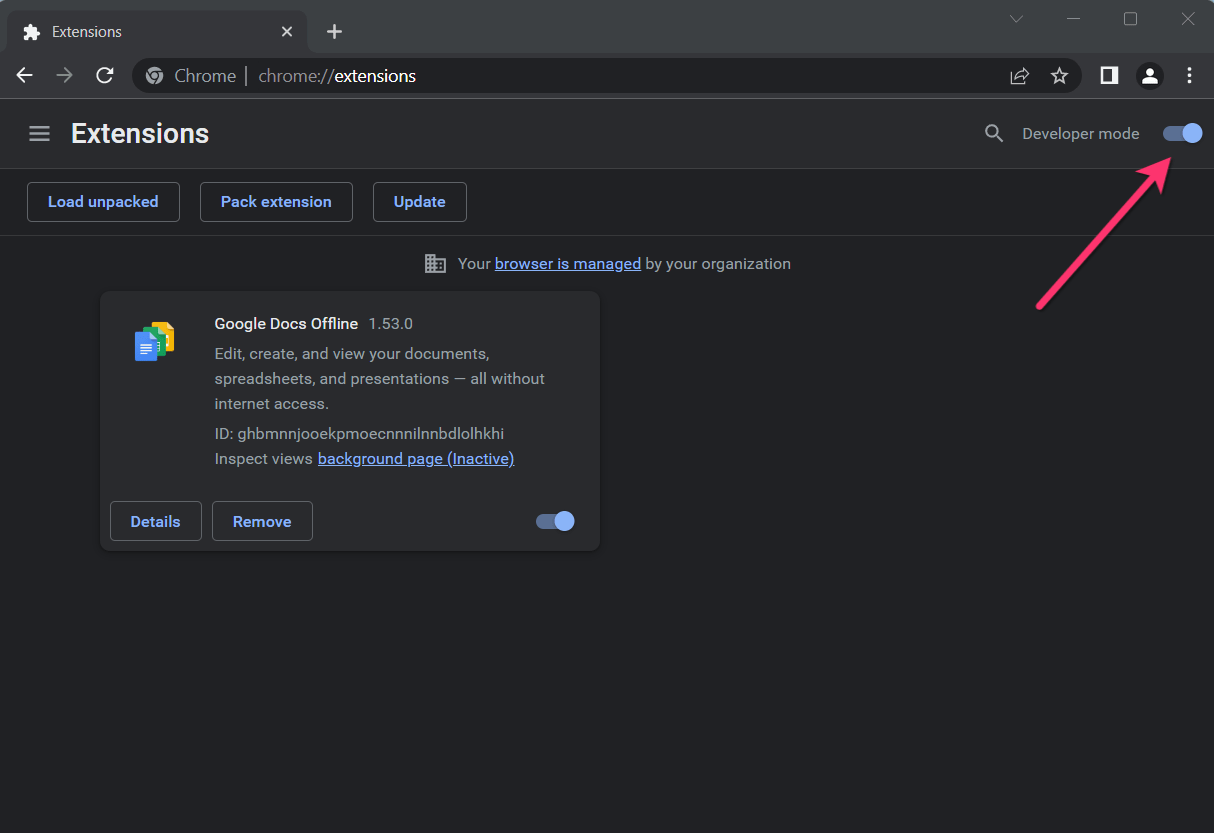Image resolution: width=1214 pixels, height=833 pixels.
Task: Open Chrome's three-dot settings menu
Action: (x=1189, y=75)
